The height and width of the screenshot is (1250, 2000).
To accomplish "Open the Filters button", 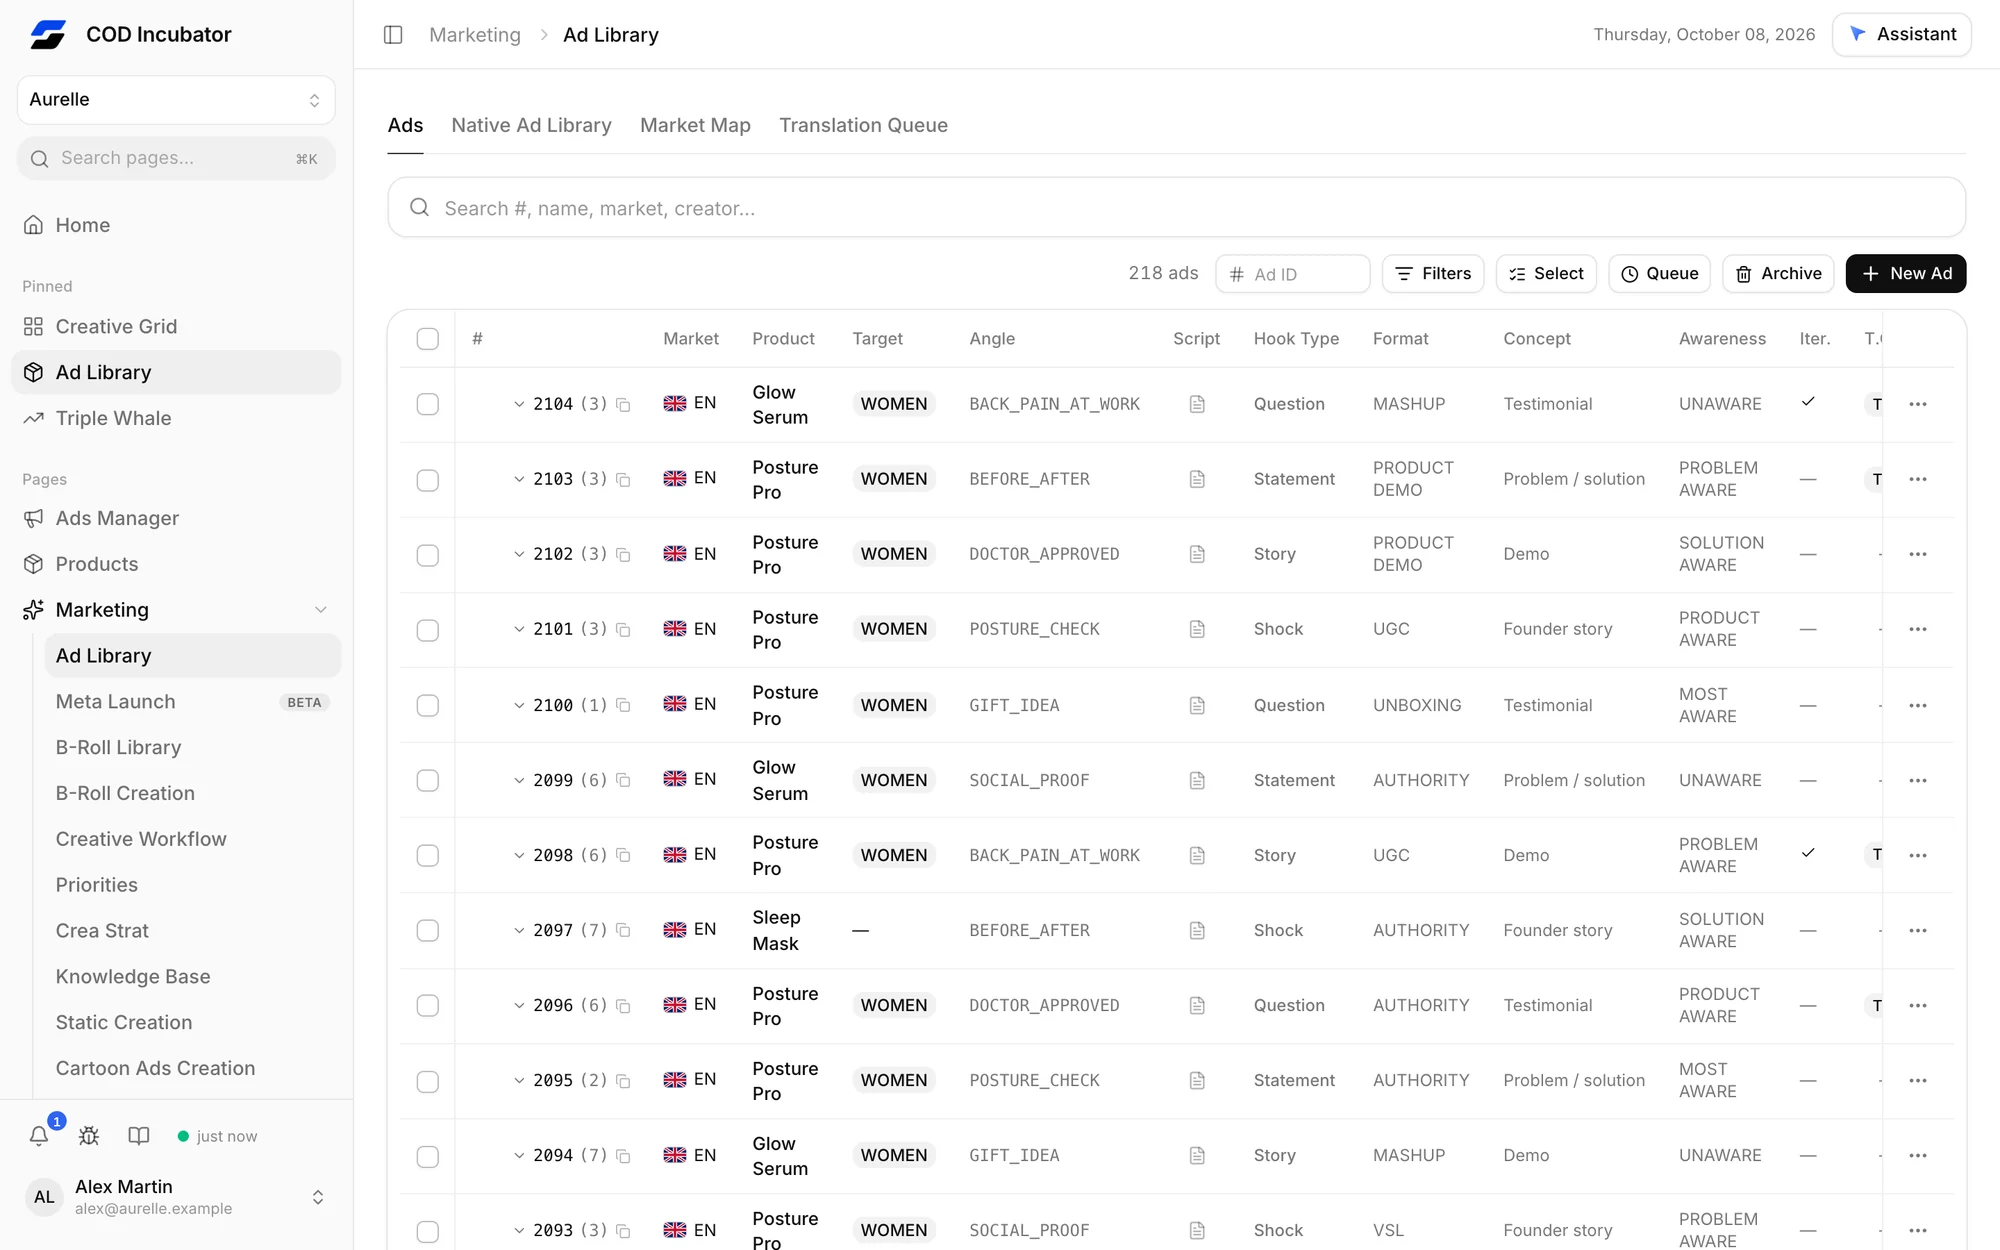I will tap(1432, 274).
